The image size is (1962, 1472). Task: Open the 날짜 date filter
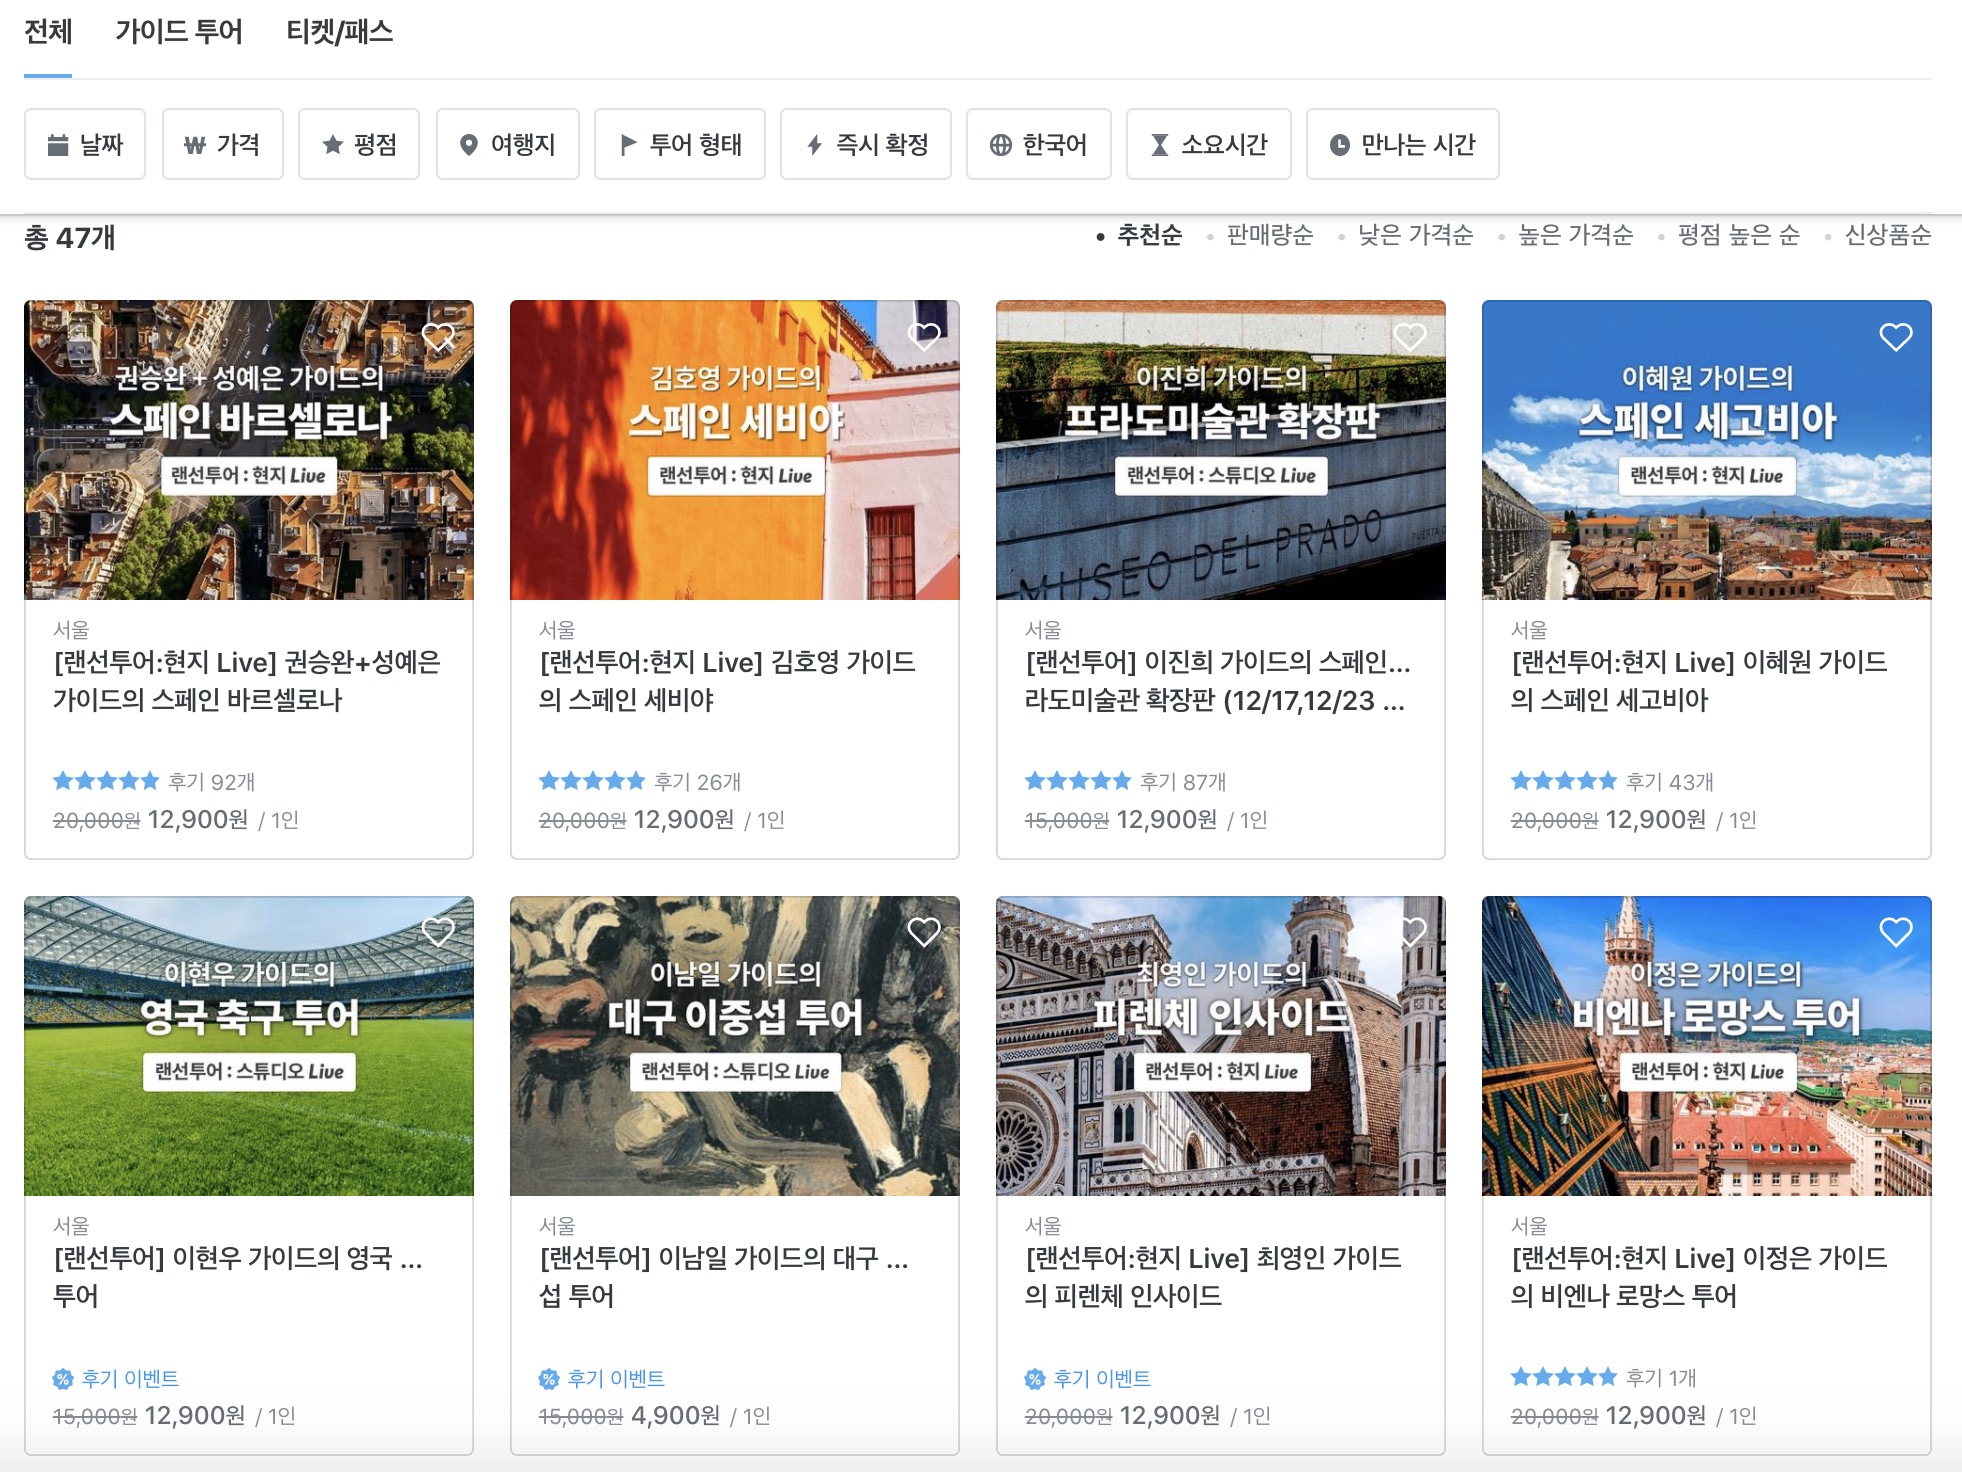pyautogui.click(x=85, y=145)
